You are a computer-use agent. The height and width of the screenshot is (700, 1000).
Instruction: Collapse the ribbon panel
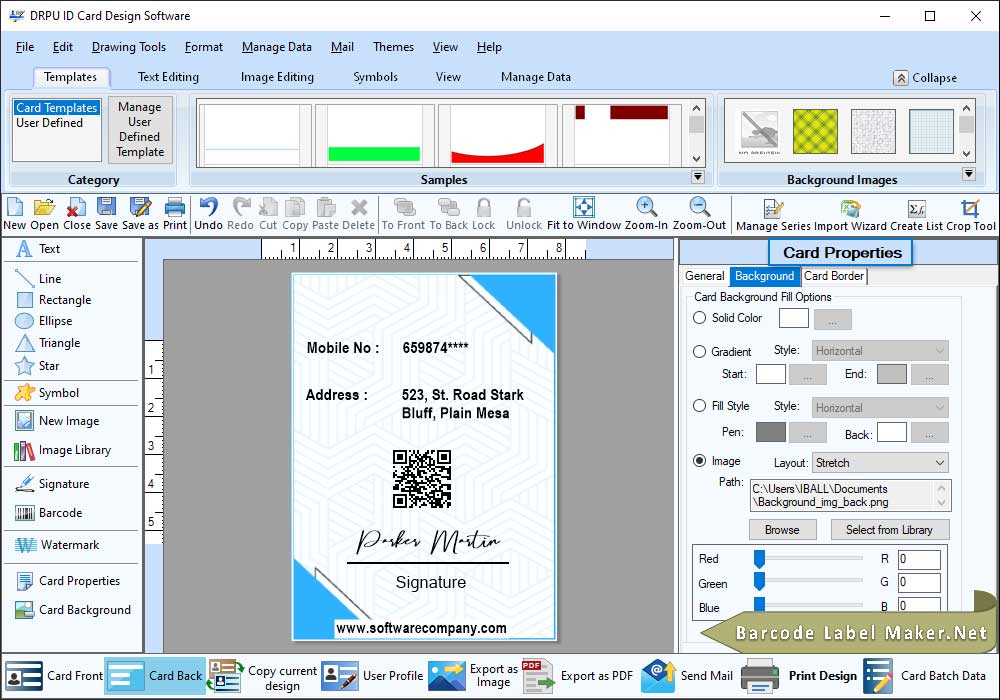(x=925, y=78)
